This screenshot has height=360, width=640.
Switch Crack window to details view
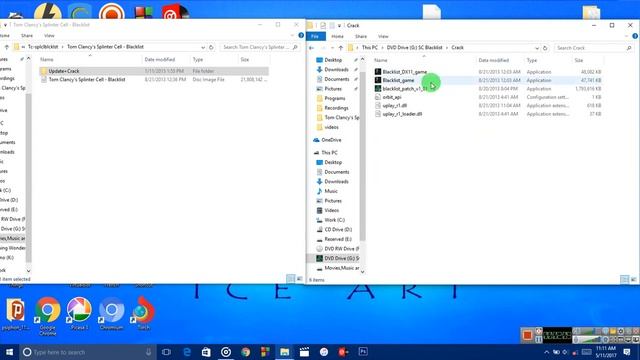tap(624, 279)
